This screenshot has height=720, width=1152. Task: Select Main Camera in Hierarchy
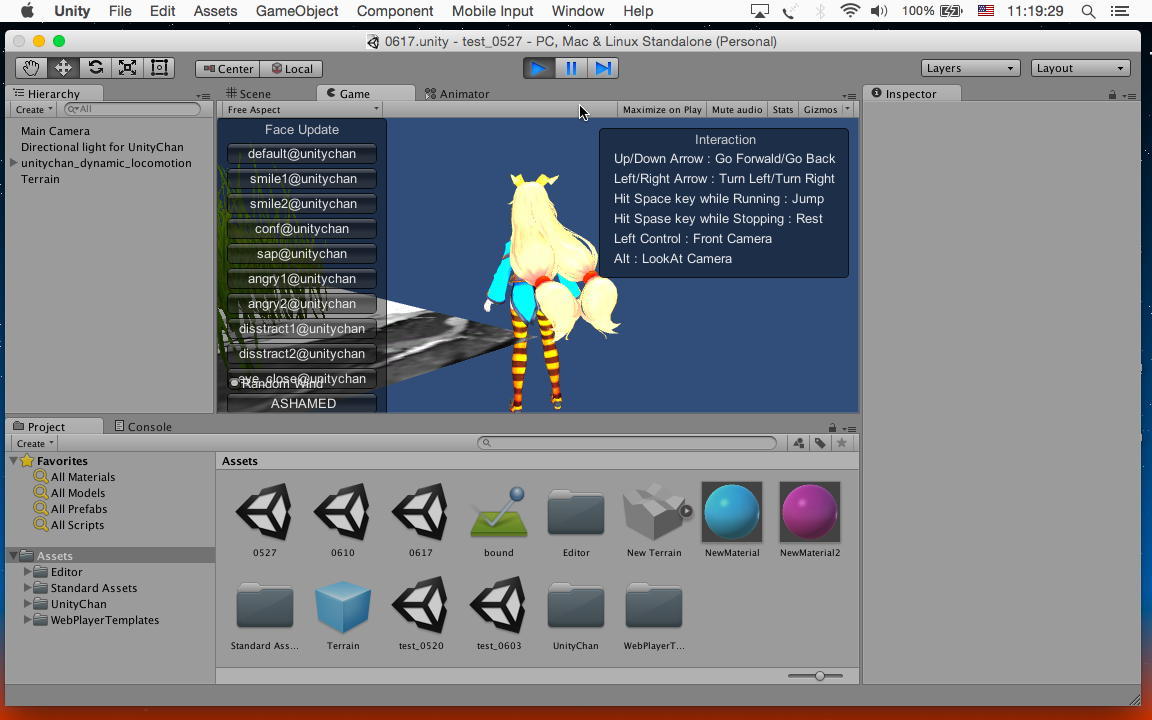(55, 131)
